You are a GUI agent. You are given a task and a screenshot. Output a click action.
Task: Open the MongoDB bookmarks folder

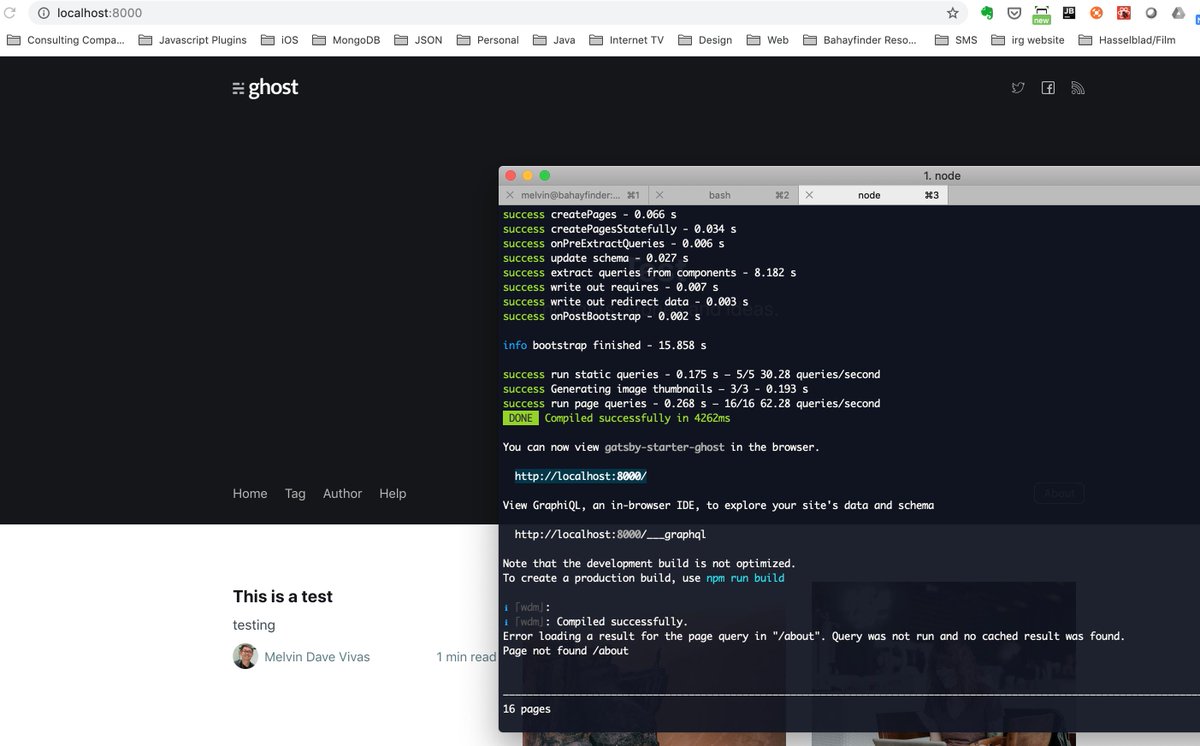point(346,40)
